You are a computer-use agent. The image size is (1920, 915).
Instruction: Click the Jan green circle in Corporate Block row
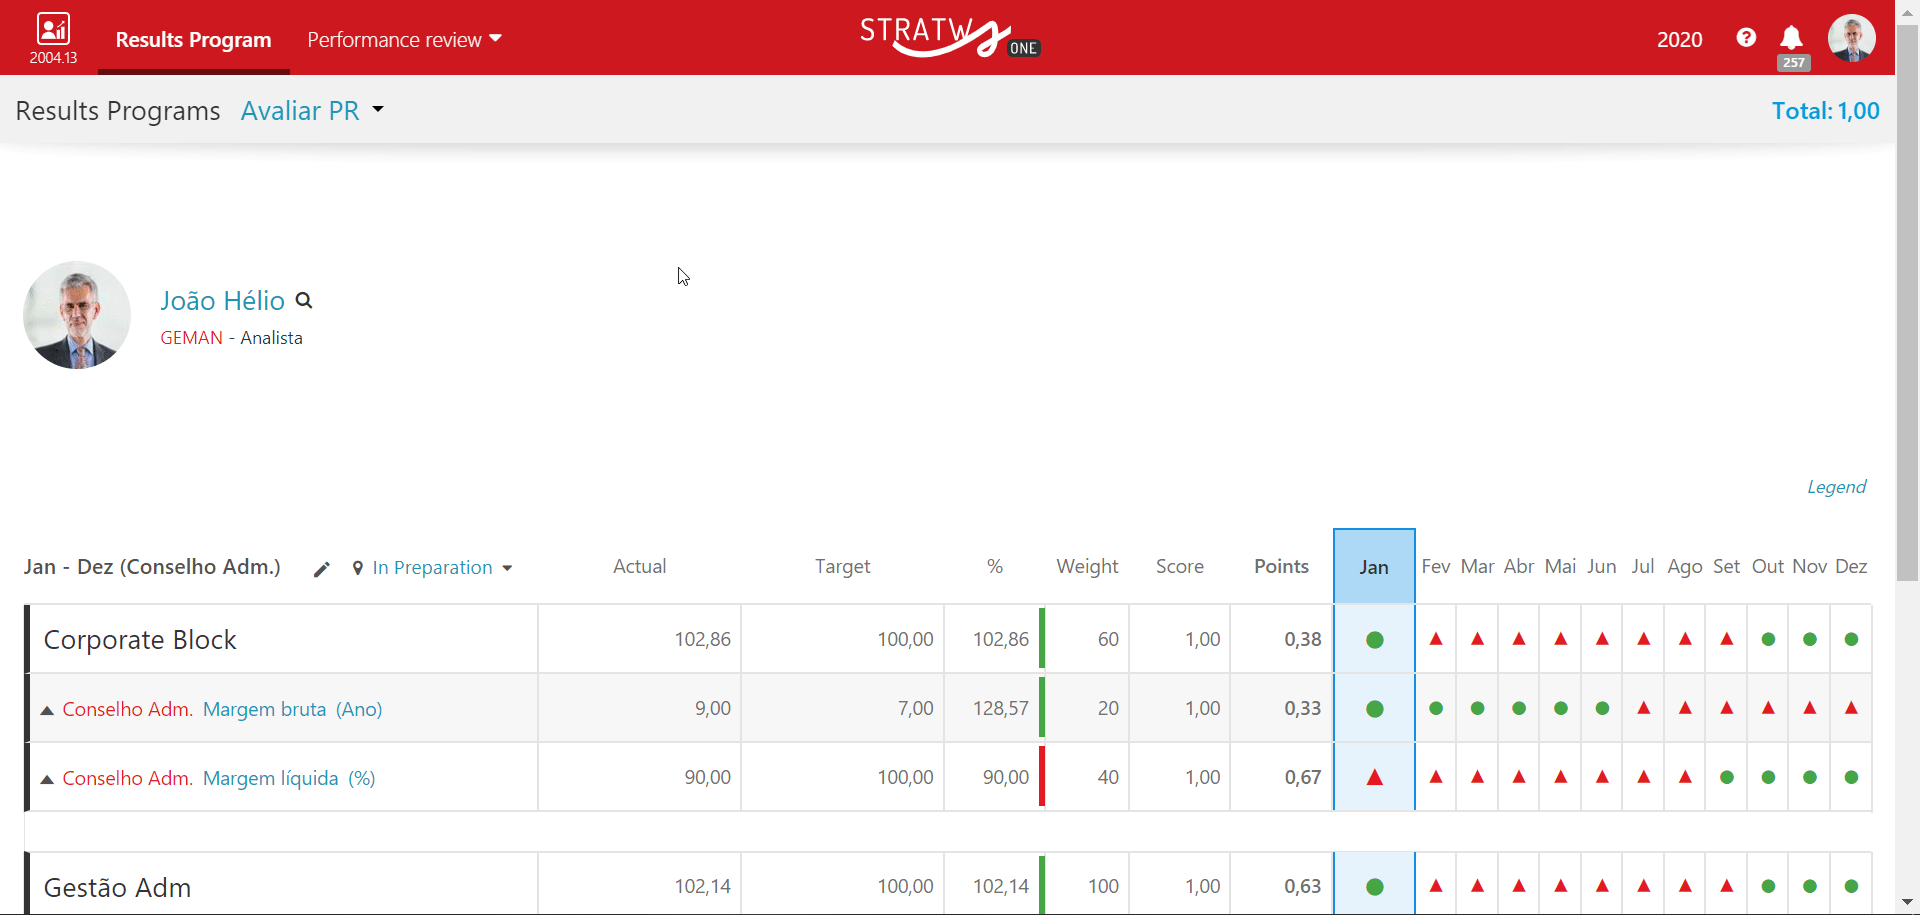click(x=1374, y=640)
